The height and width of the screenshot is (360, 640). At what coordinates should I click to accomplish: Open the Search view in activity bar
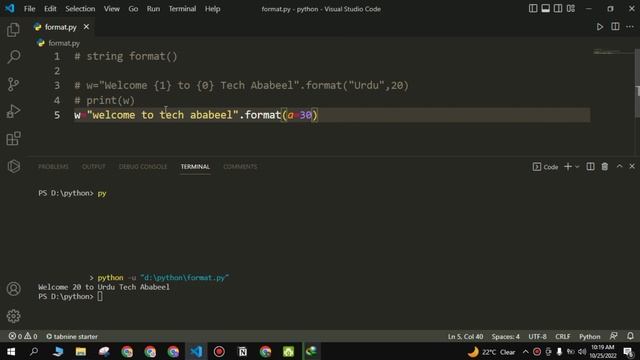click(13, 57)
